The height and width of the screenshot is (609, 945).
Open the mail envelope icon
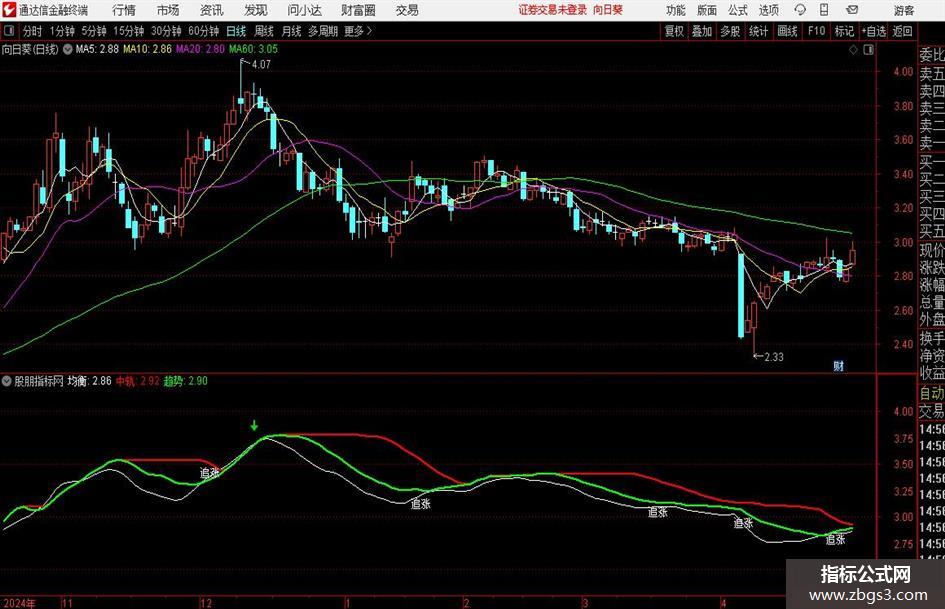pyautogui.click(x=852, y=10)
